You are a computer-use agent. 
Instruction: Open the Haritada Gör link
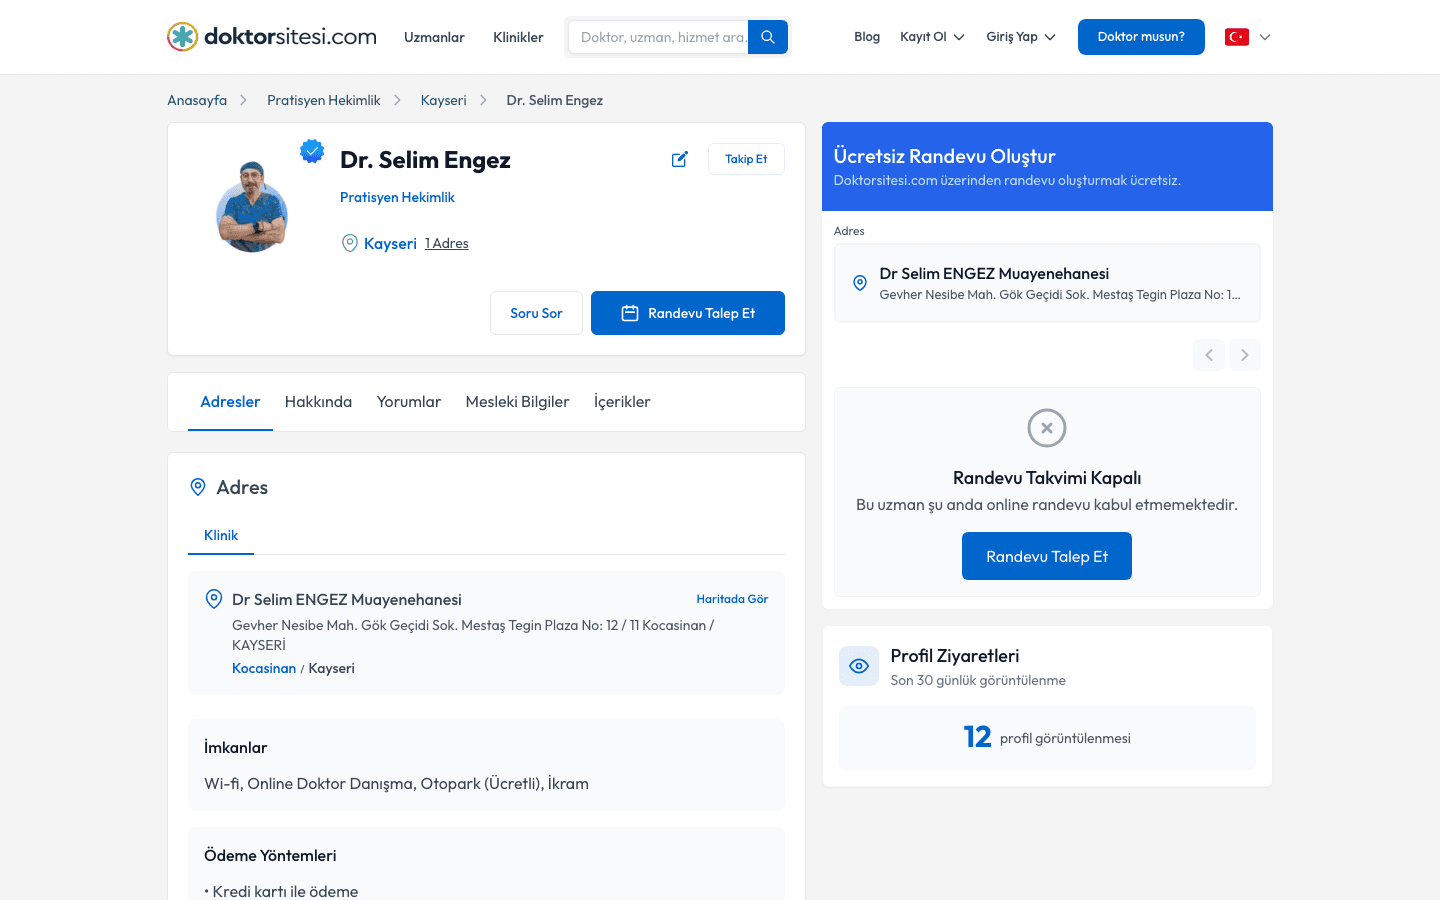pos(732,599)
